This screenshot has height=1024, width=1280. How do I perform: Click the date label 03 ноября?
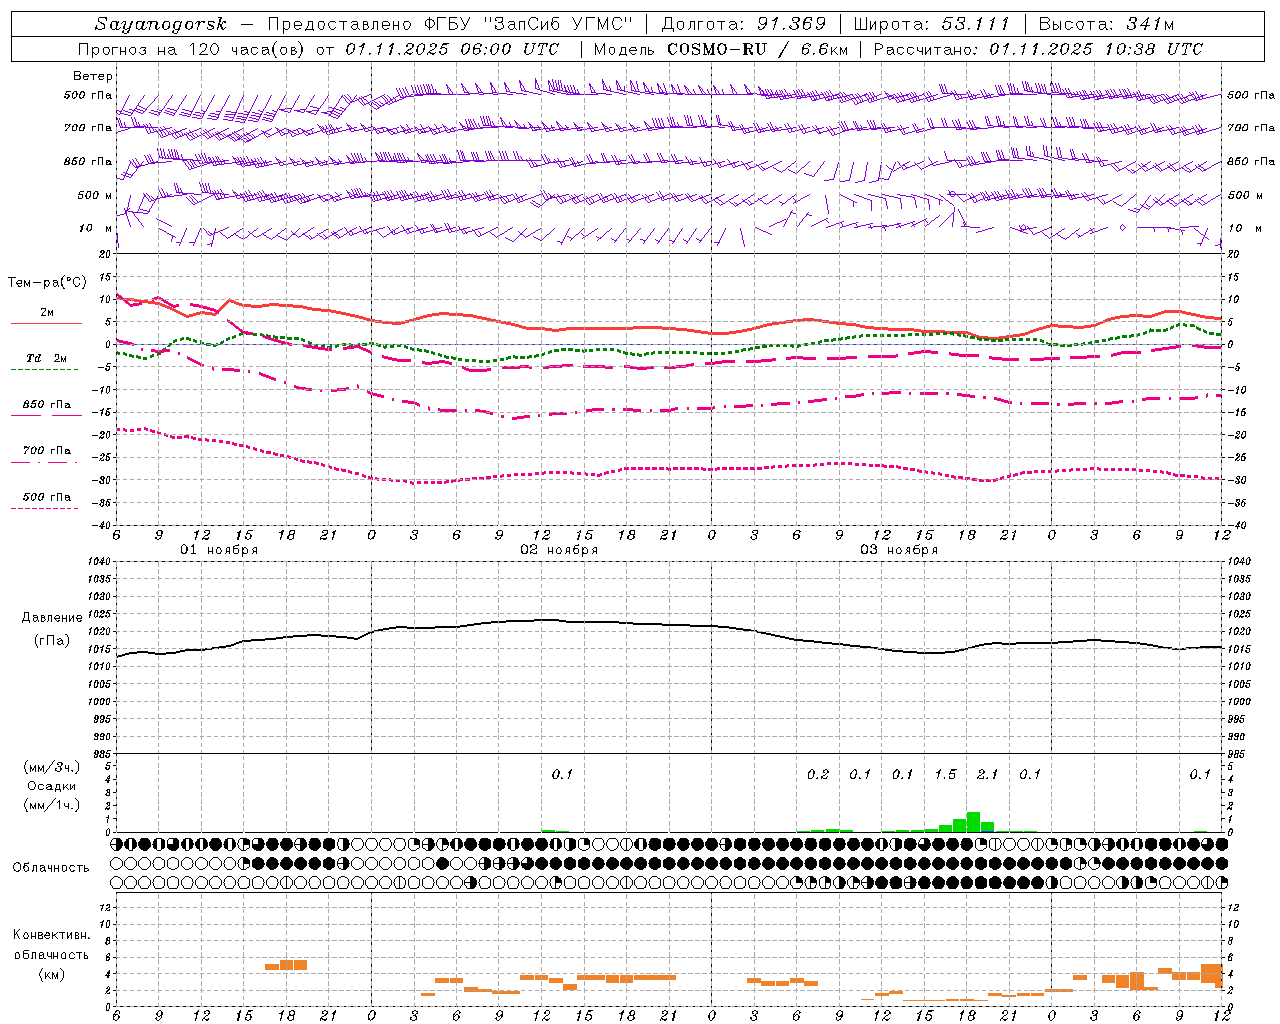(x=899, y=550)
